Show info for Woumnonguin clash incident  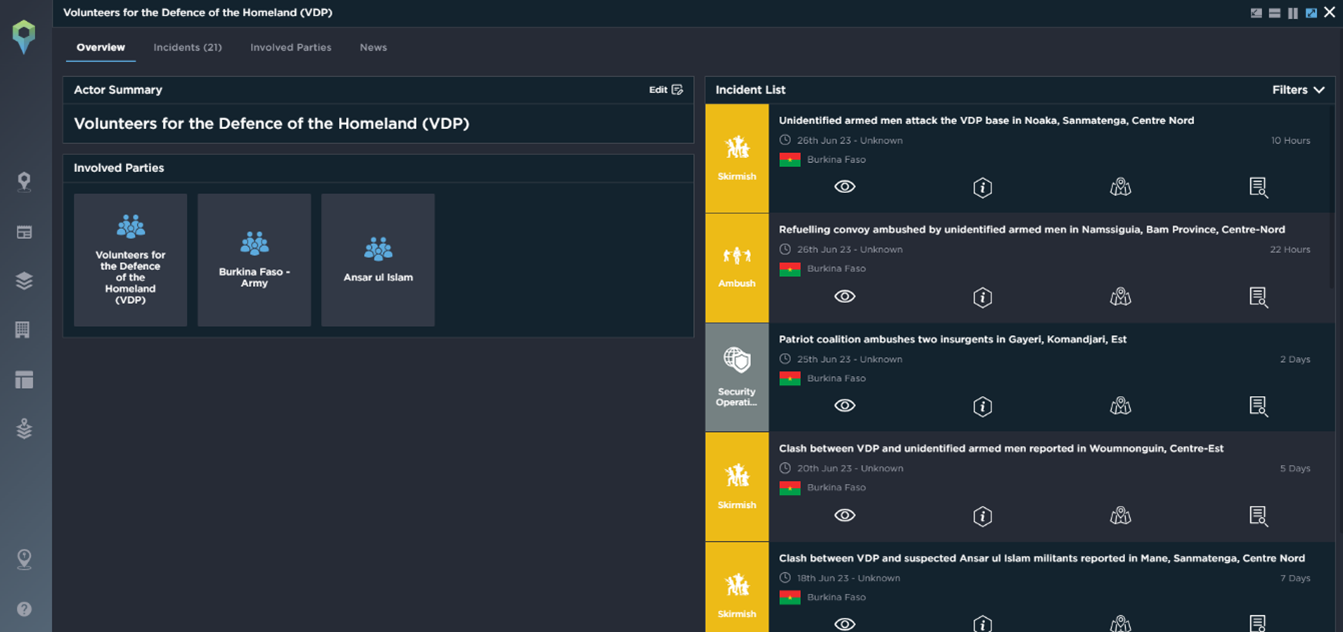point(983,516)
